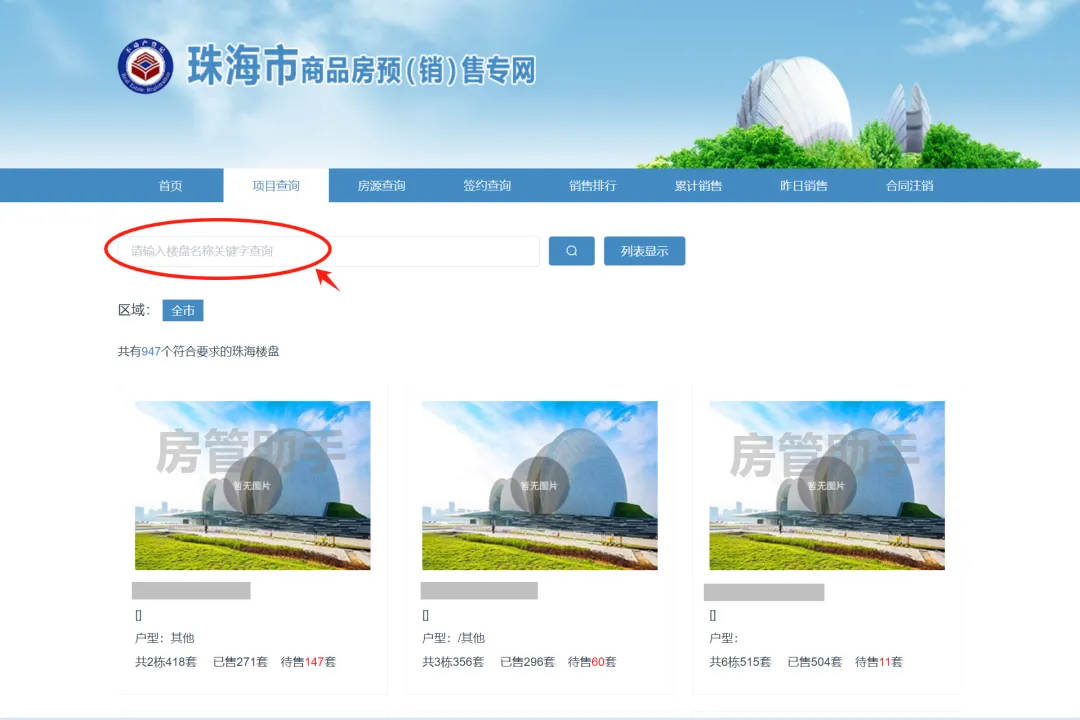Click the site logo emblem
This screenshot has width=1080, height=720.
pyautogui.click(x=146, y=63)
